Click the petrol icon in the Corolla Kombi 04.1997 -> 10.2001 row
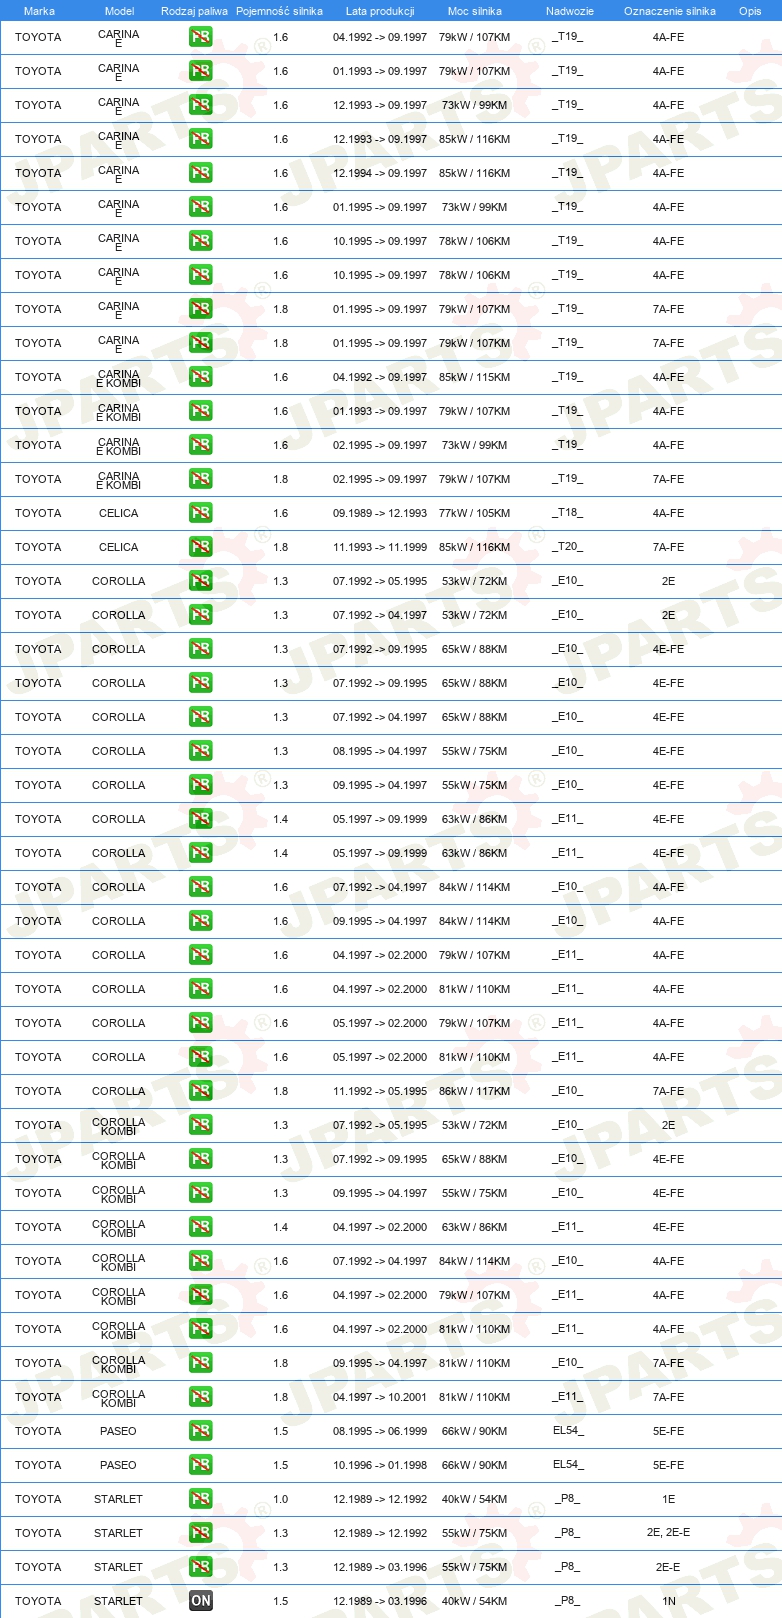Screen dimensions: 782x1618 (201, 1396)
